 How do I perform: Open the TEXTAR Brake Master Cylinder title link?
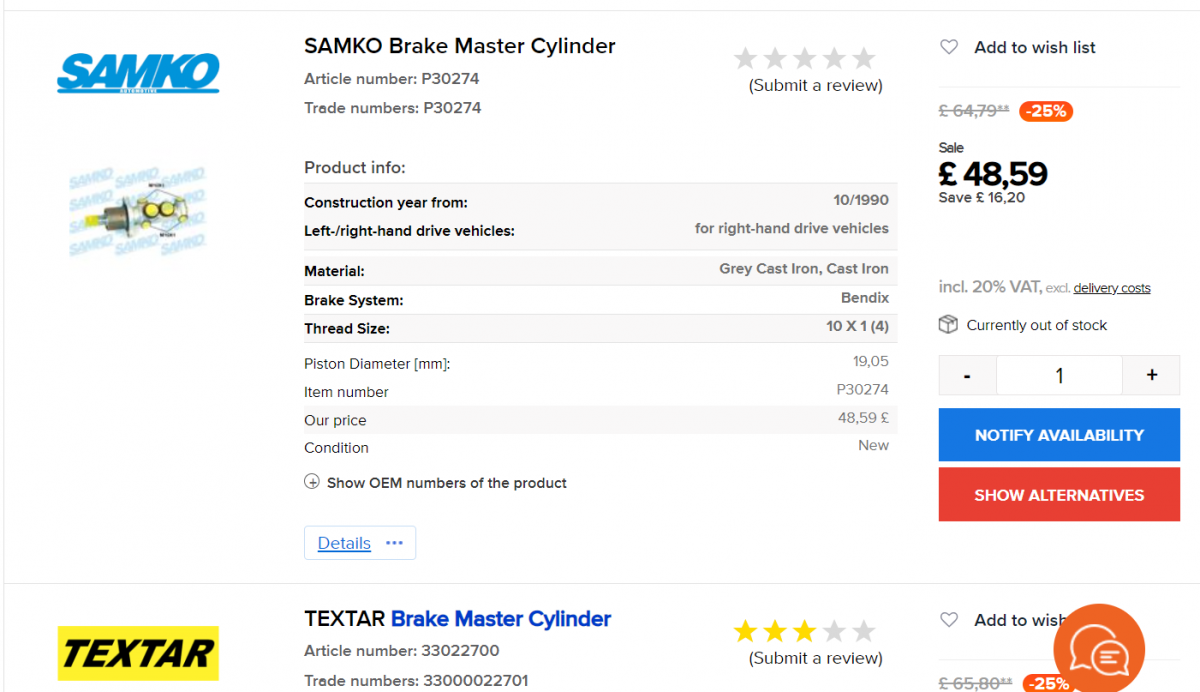click(501, 619)
